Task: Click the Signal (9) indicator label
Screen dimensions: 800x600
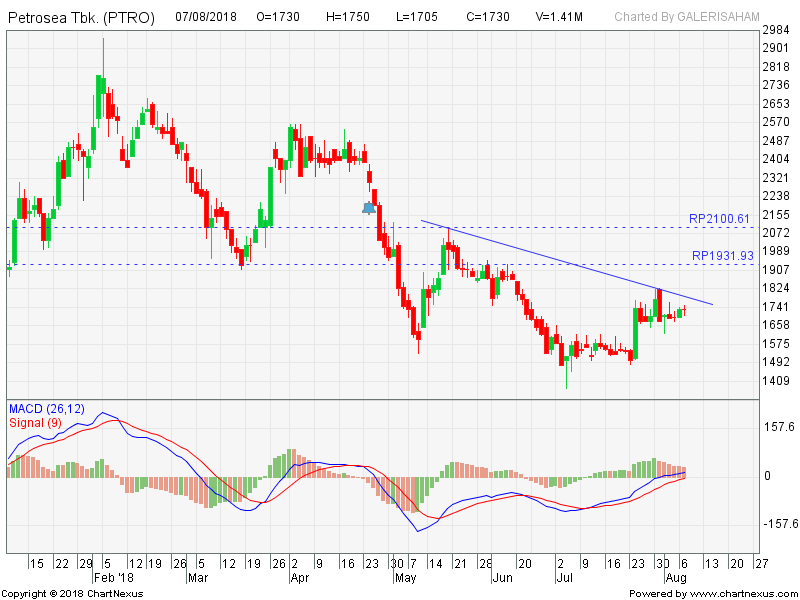Action: 37,422
